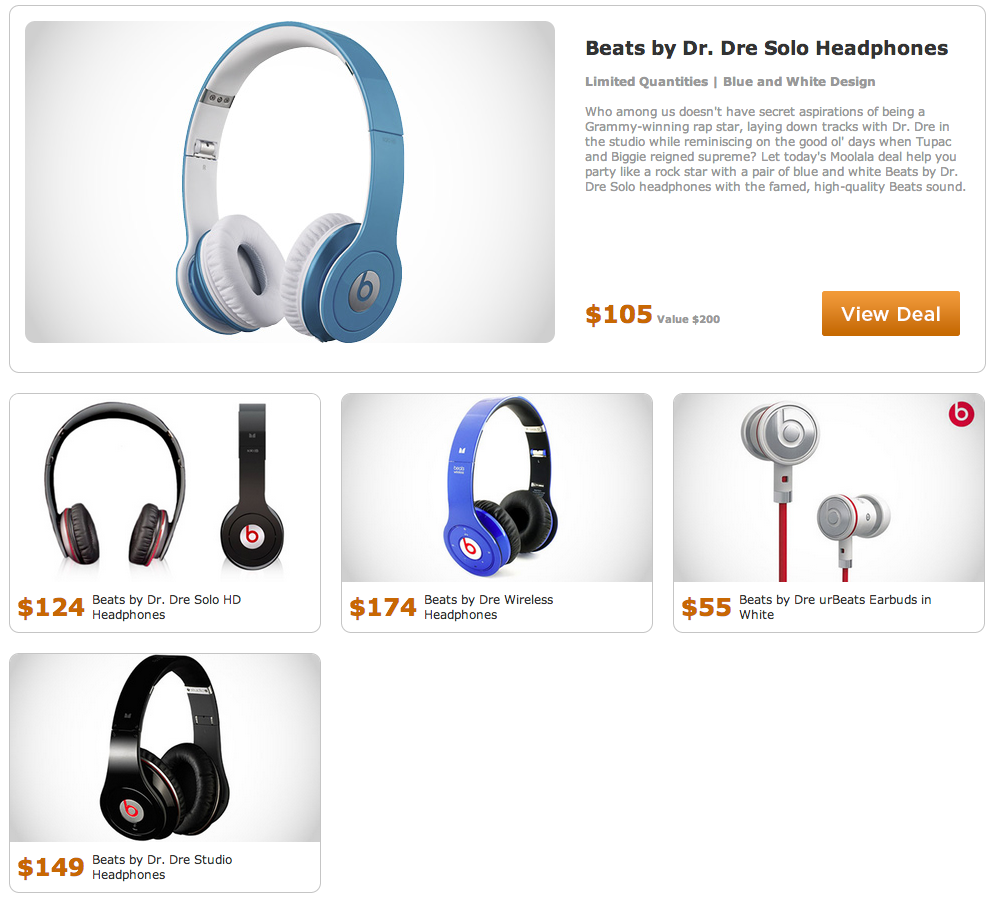Viewport: 1003px width, 919px height.
Task: Click the Value $200 text
Action: (x=688, y=319)
